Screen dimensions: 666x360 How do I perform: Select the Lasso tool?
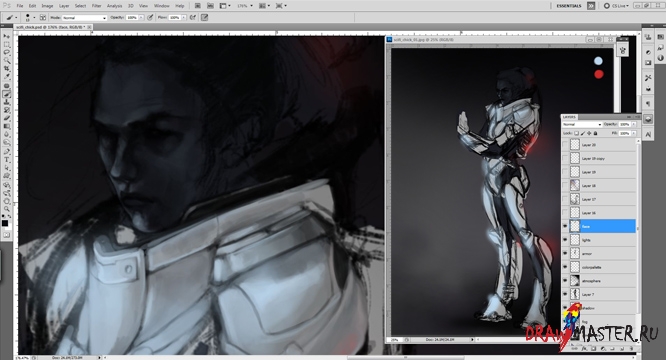coord(6,53)
